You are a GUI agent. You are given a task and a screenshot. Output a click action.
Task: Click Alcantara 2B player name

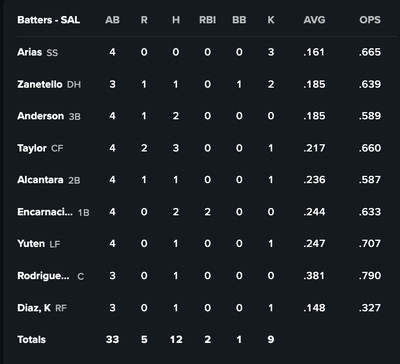click(x=40, y=180)
